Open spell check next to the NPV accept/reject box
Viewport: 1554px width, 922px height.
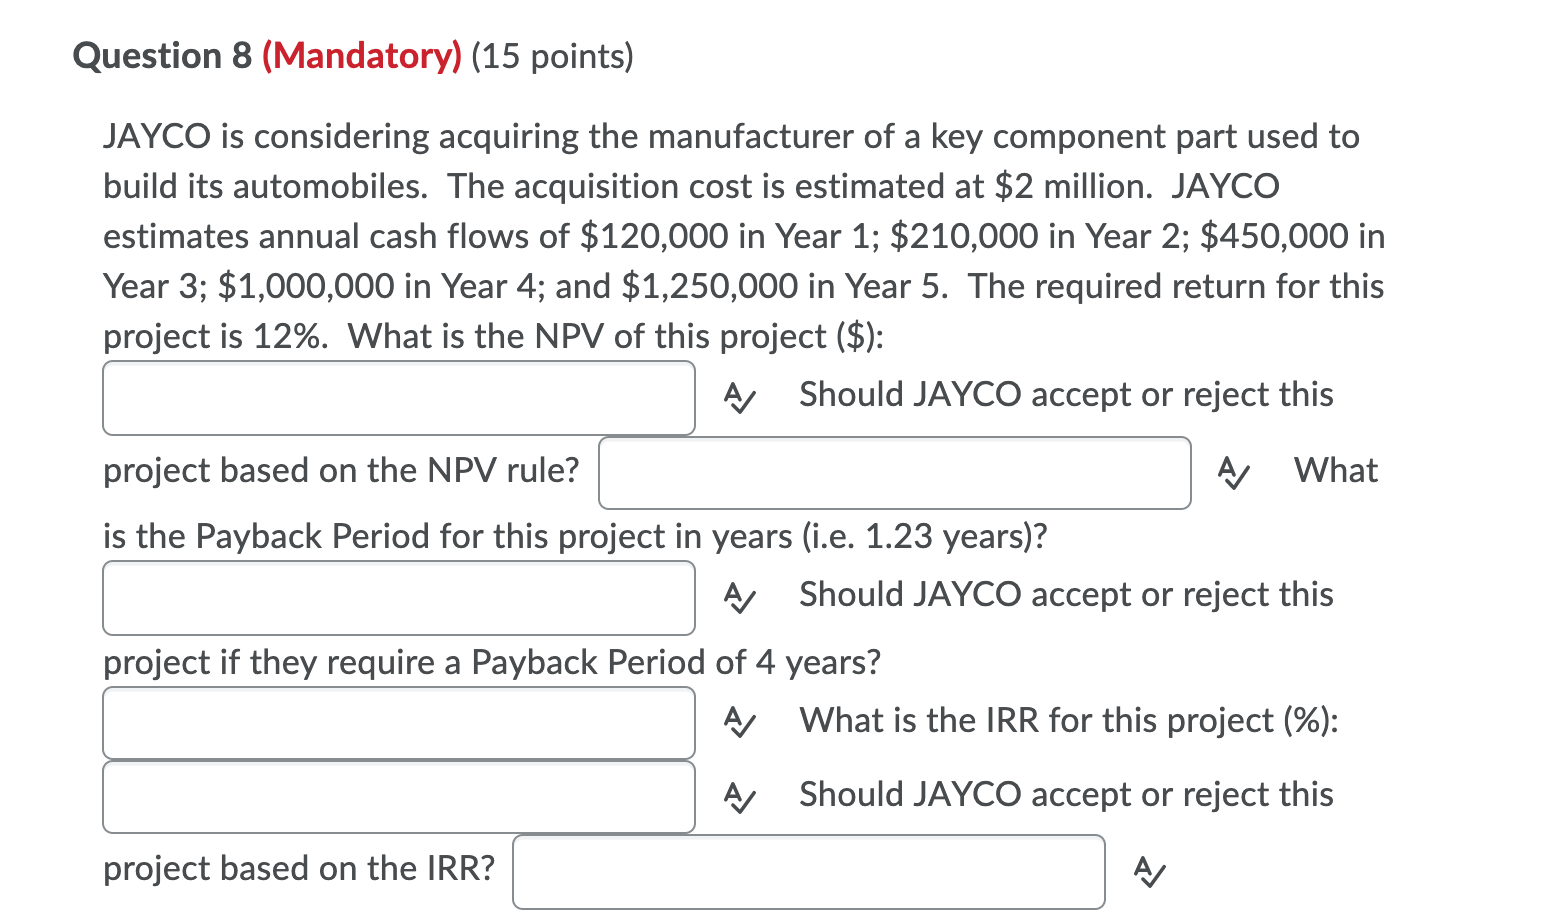pos(1233,474)
